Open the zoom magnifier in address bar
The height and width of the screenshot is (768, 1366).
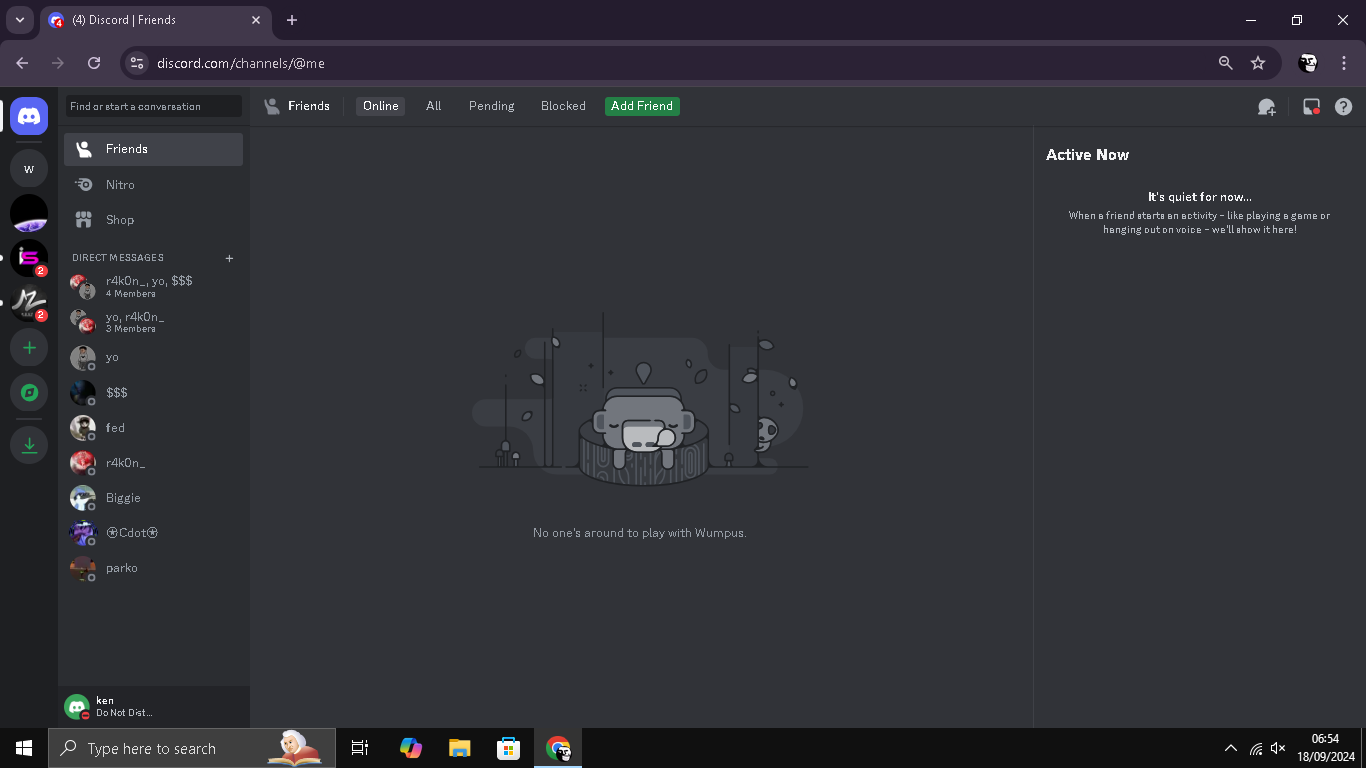[1225, 63]
